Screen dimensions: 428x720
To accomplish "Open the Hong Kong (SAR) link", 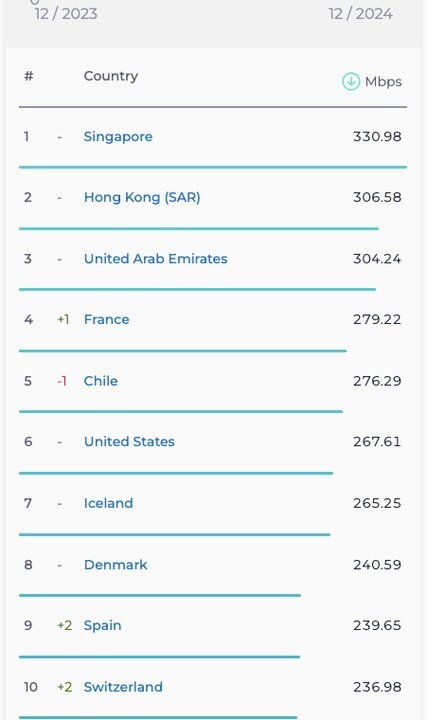I will pyautogui.click(x=142, y=197).
